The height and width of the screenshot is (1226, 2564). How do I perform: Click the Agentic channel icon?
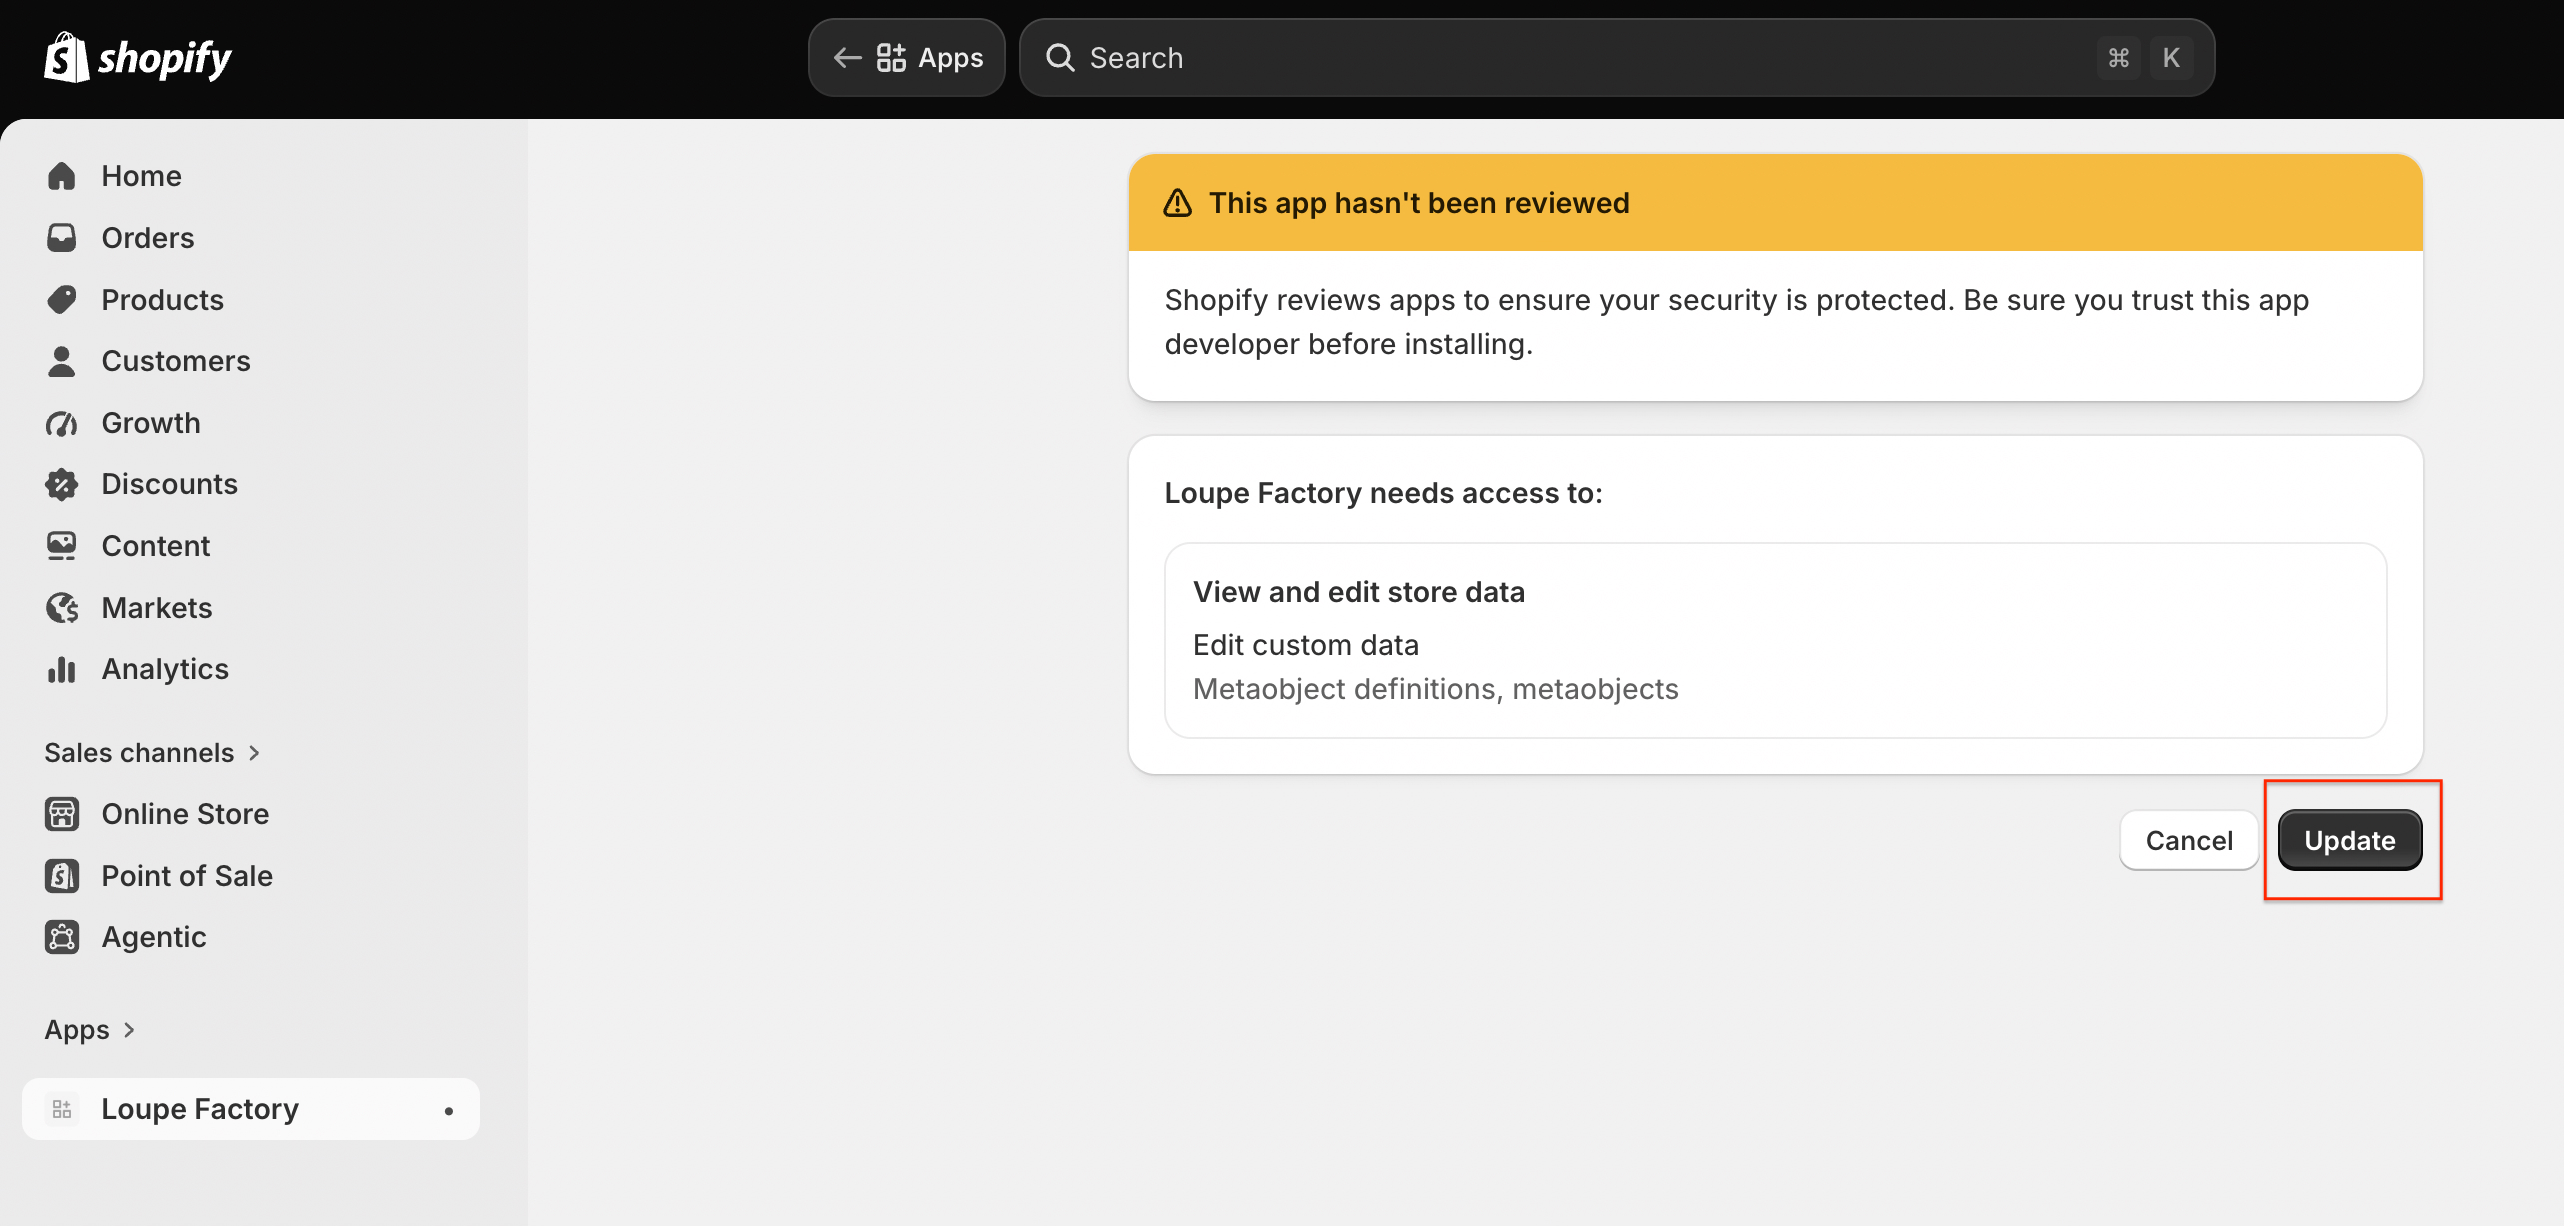pos(62,937)
